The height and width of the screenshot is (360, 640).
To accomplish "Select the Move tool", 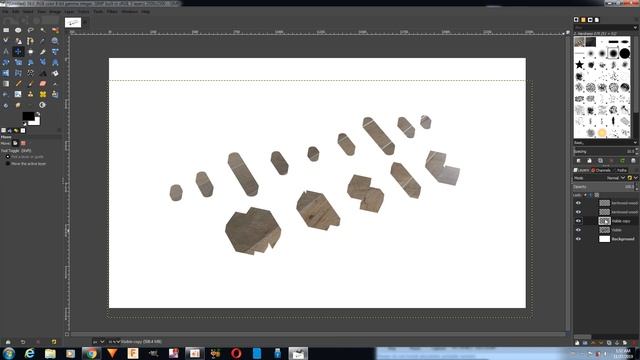I will pyautogui.click(x=18, y=51).
